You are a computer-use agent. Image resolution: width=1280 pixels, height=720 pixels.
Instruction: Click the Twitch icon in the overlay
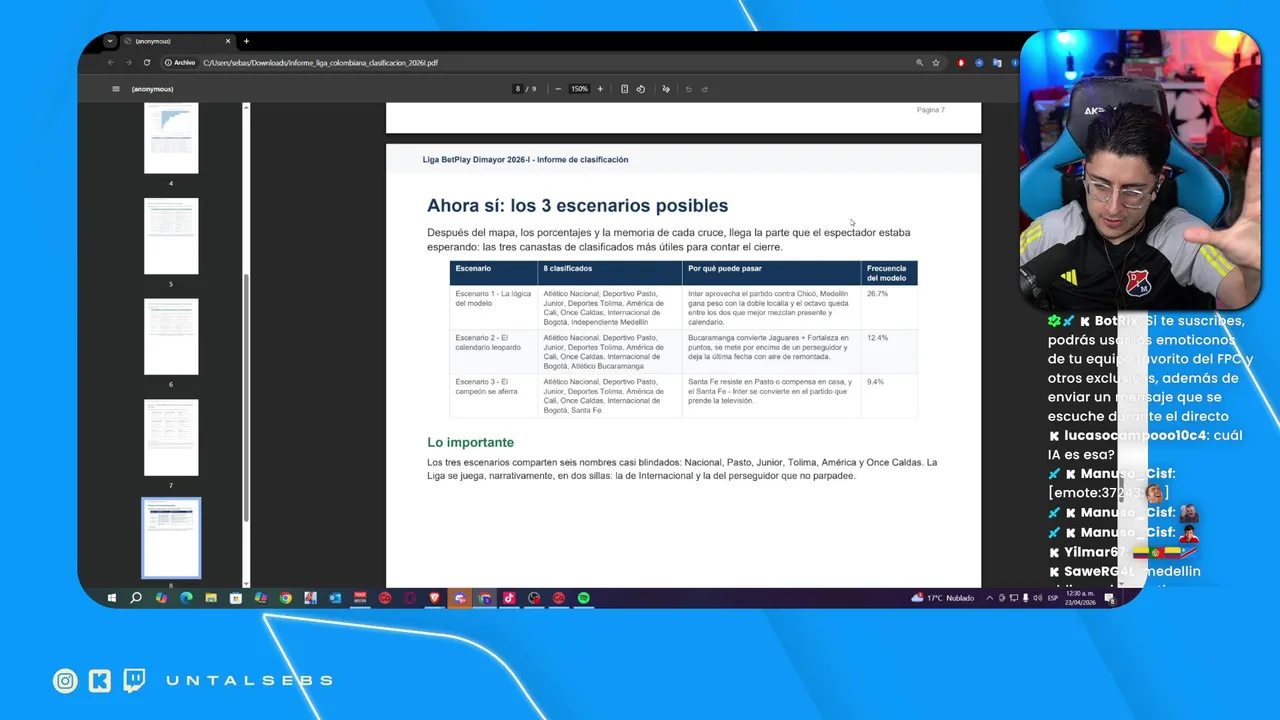tap(134, 681)
